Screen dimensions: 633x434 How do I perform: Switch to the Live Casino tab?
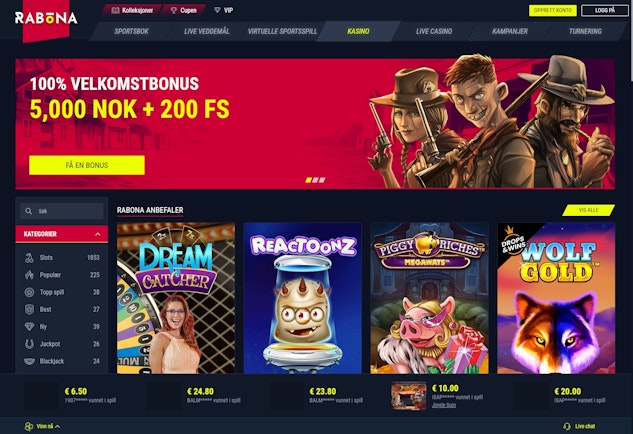click(x=434, y=31)
